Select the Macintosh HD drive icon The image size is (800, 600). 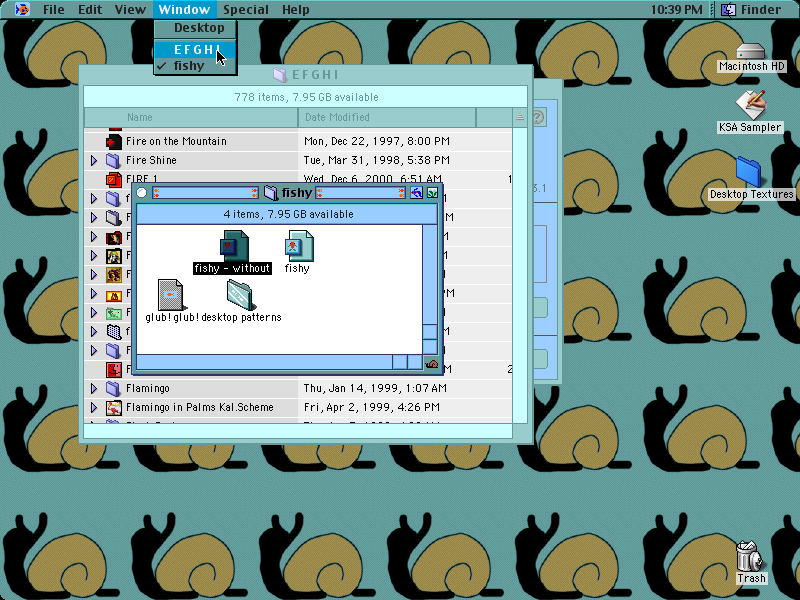coord(751,52)
